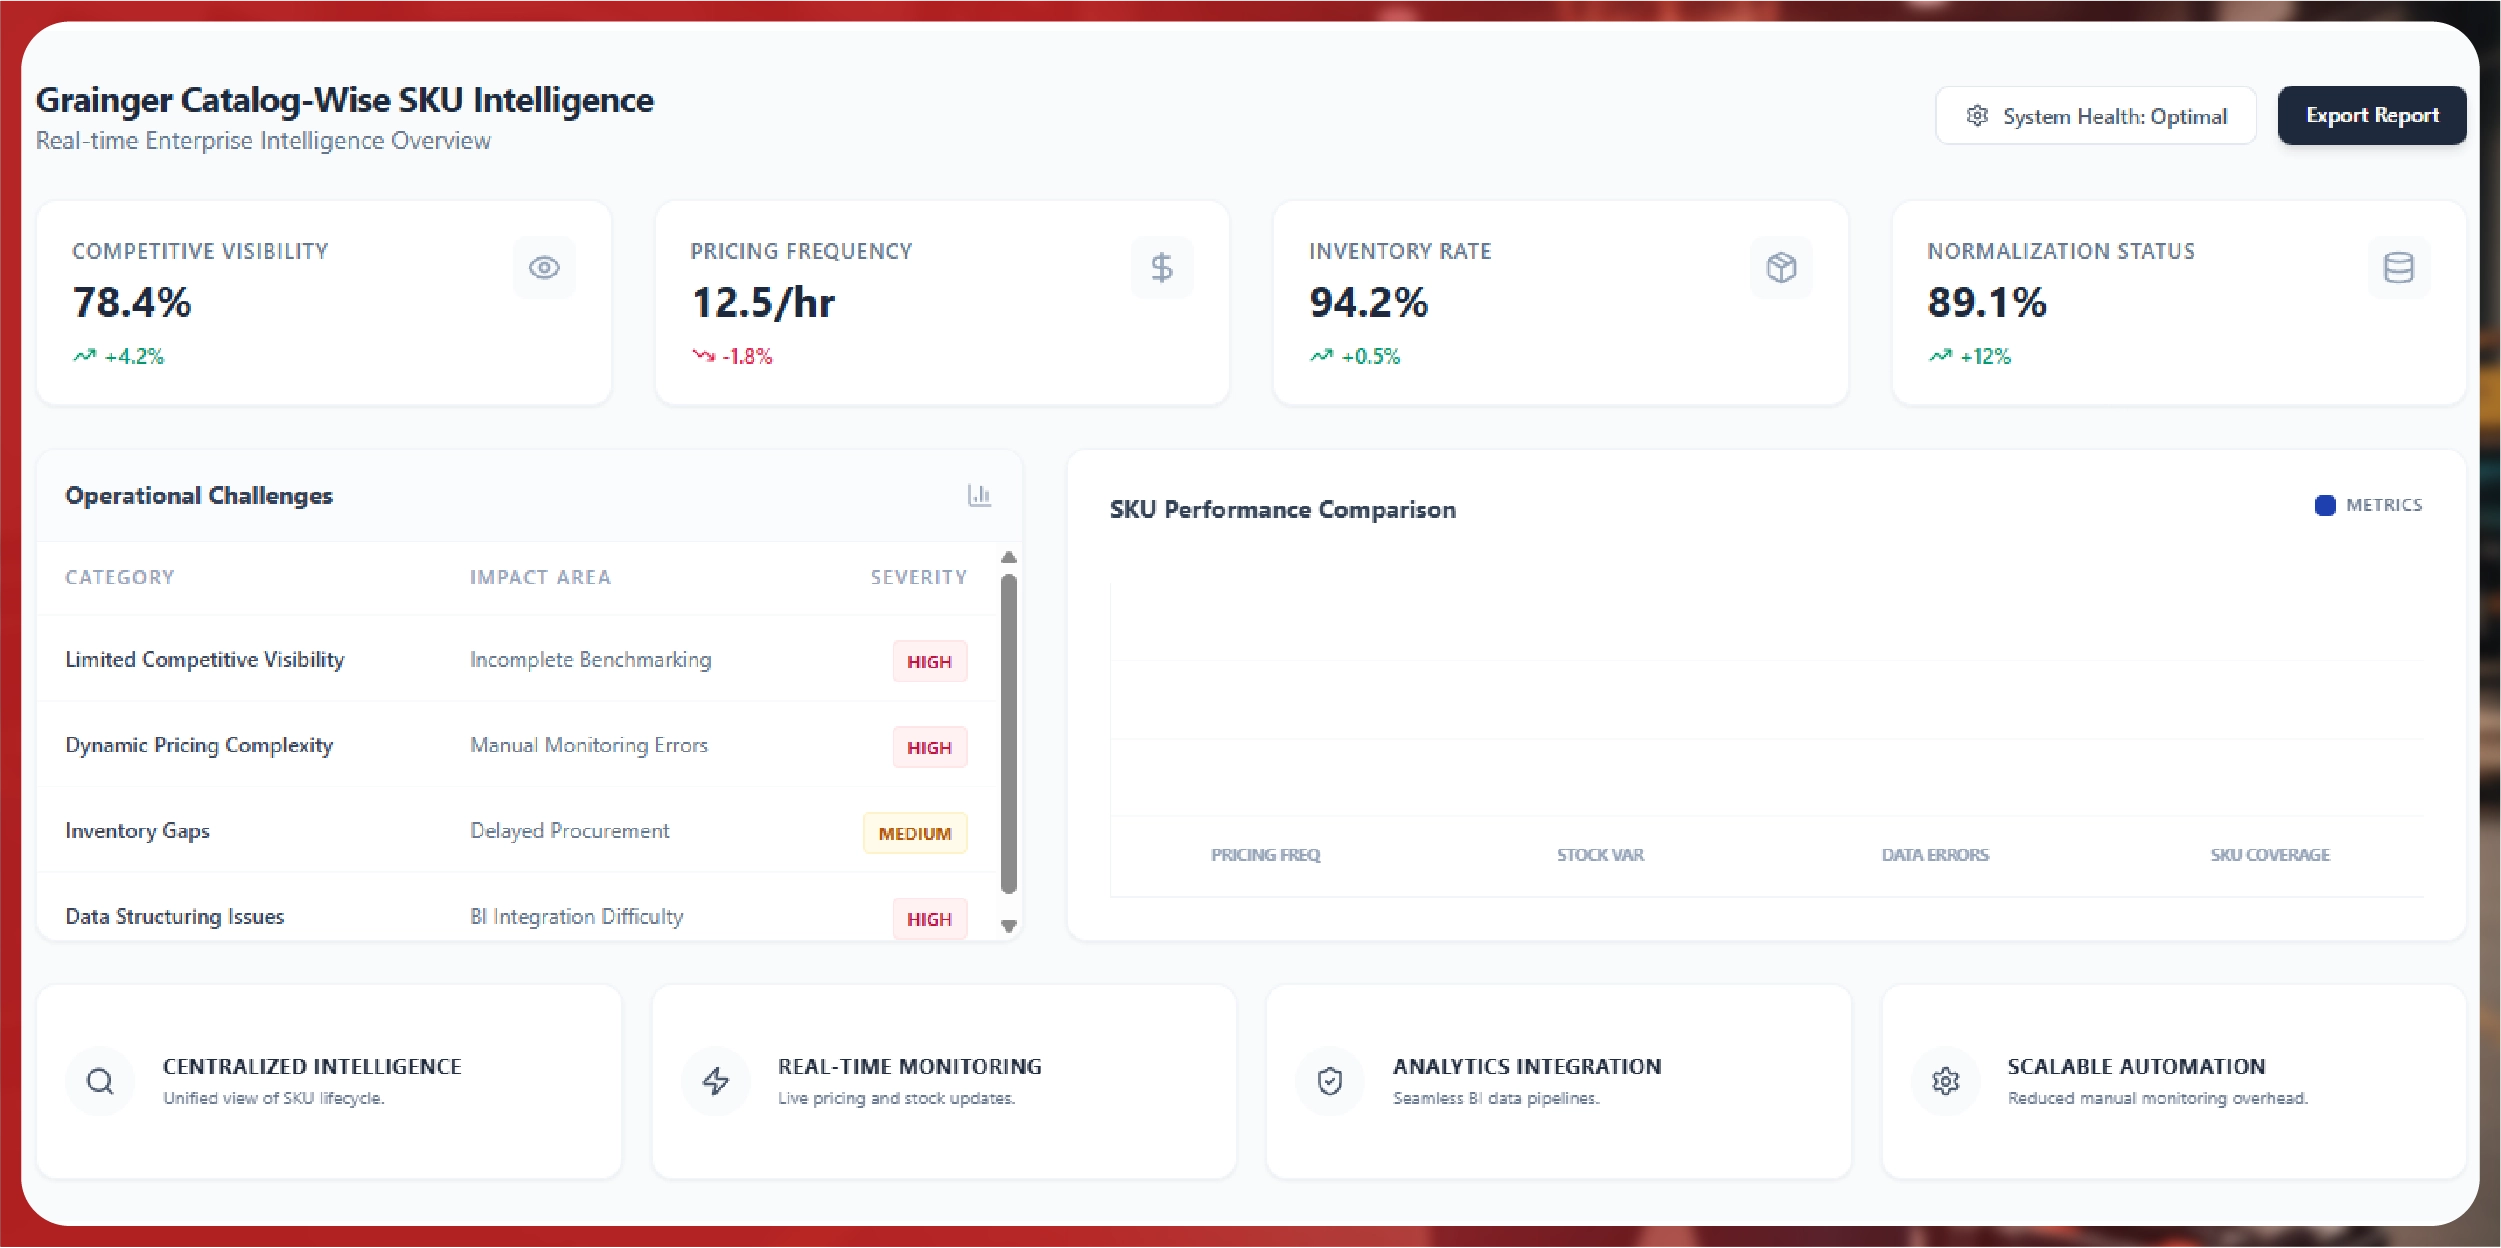The height and width of the screenshot is (1248, 2501).
Task: Click the SKU Coverage chart axis label
Action: tap(2269, 855)
